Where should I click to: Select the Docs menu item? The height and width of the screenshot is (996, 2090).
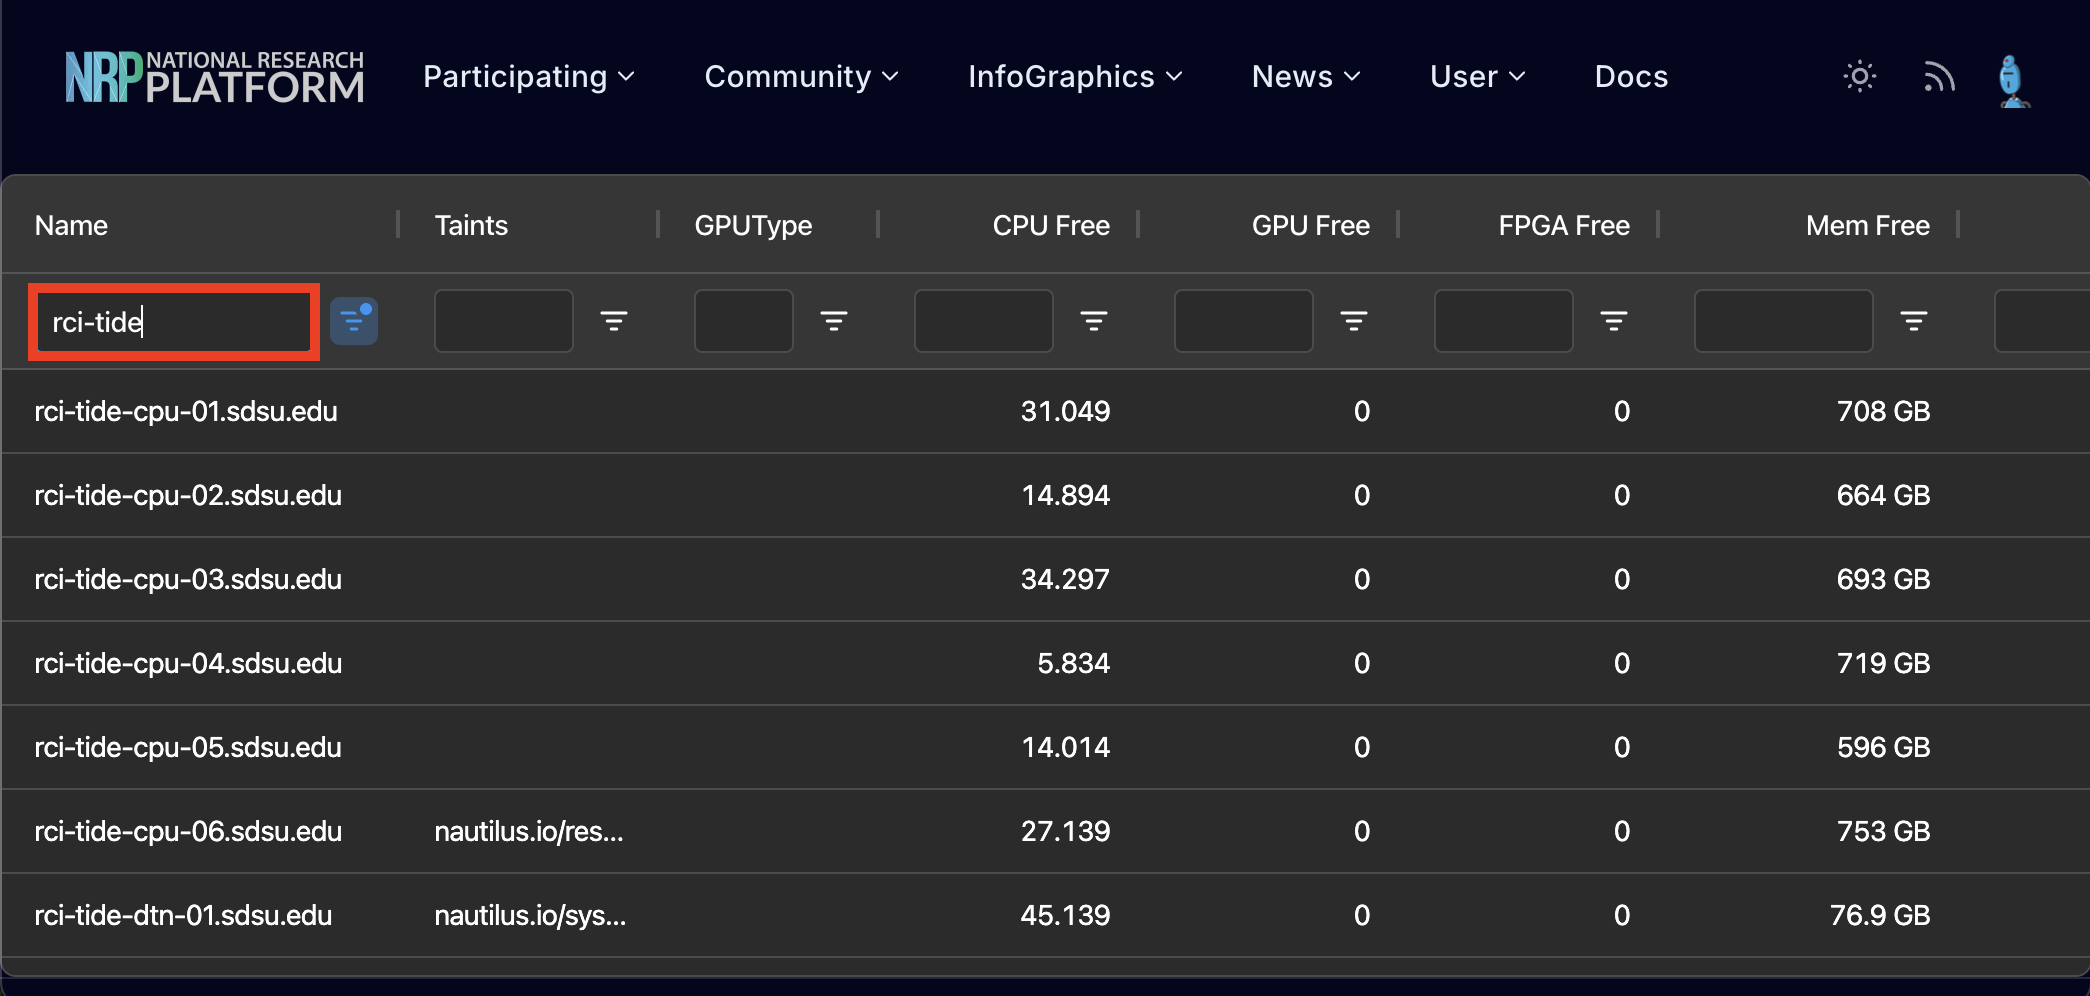pyautogui.click(x=1630, y=76)
